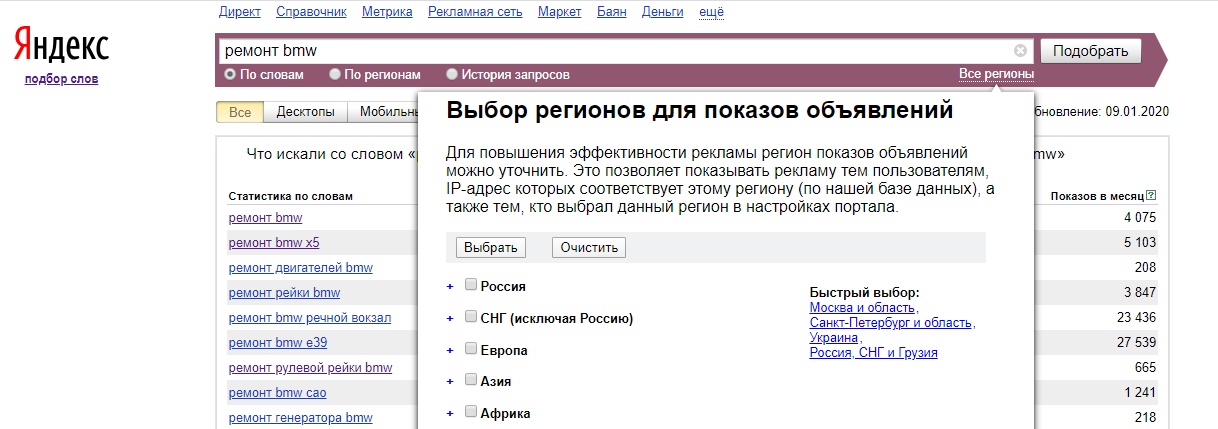Check the Россия region checkbox

(x=471, y=285)
